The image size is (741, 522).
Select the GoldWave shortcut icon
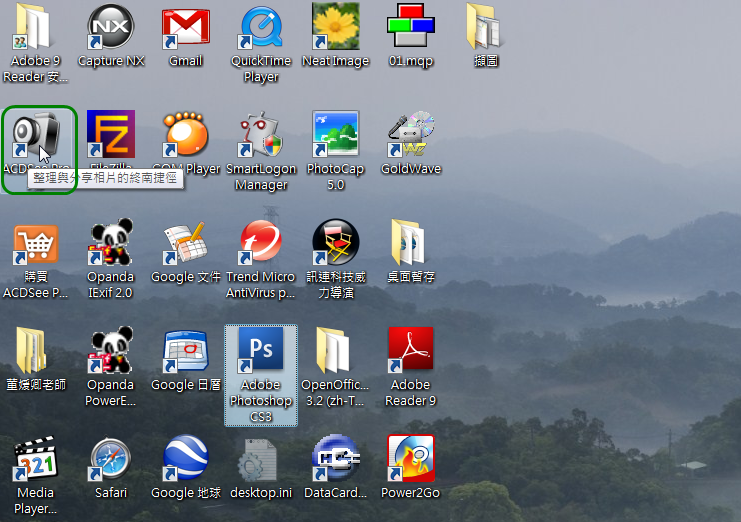[410, 134]
